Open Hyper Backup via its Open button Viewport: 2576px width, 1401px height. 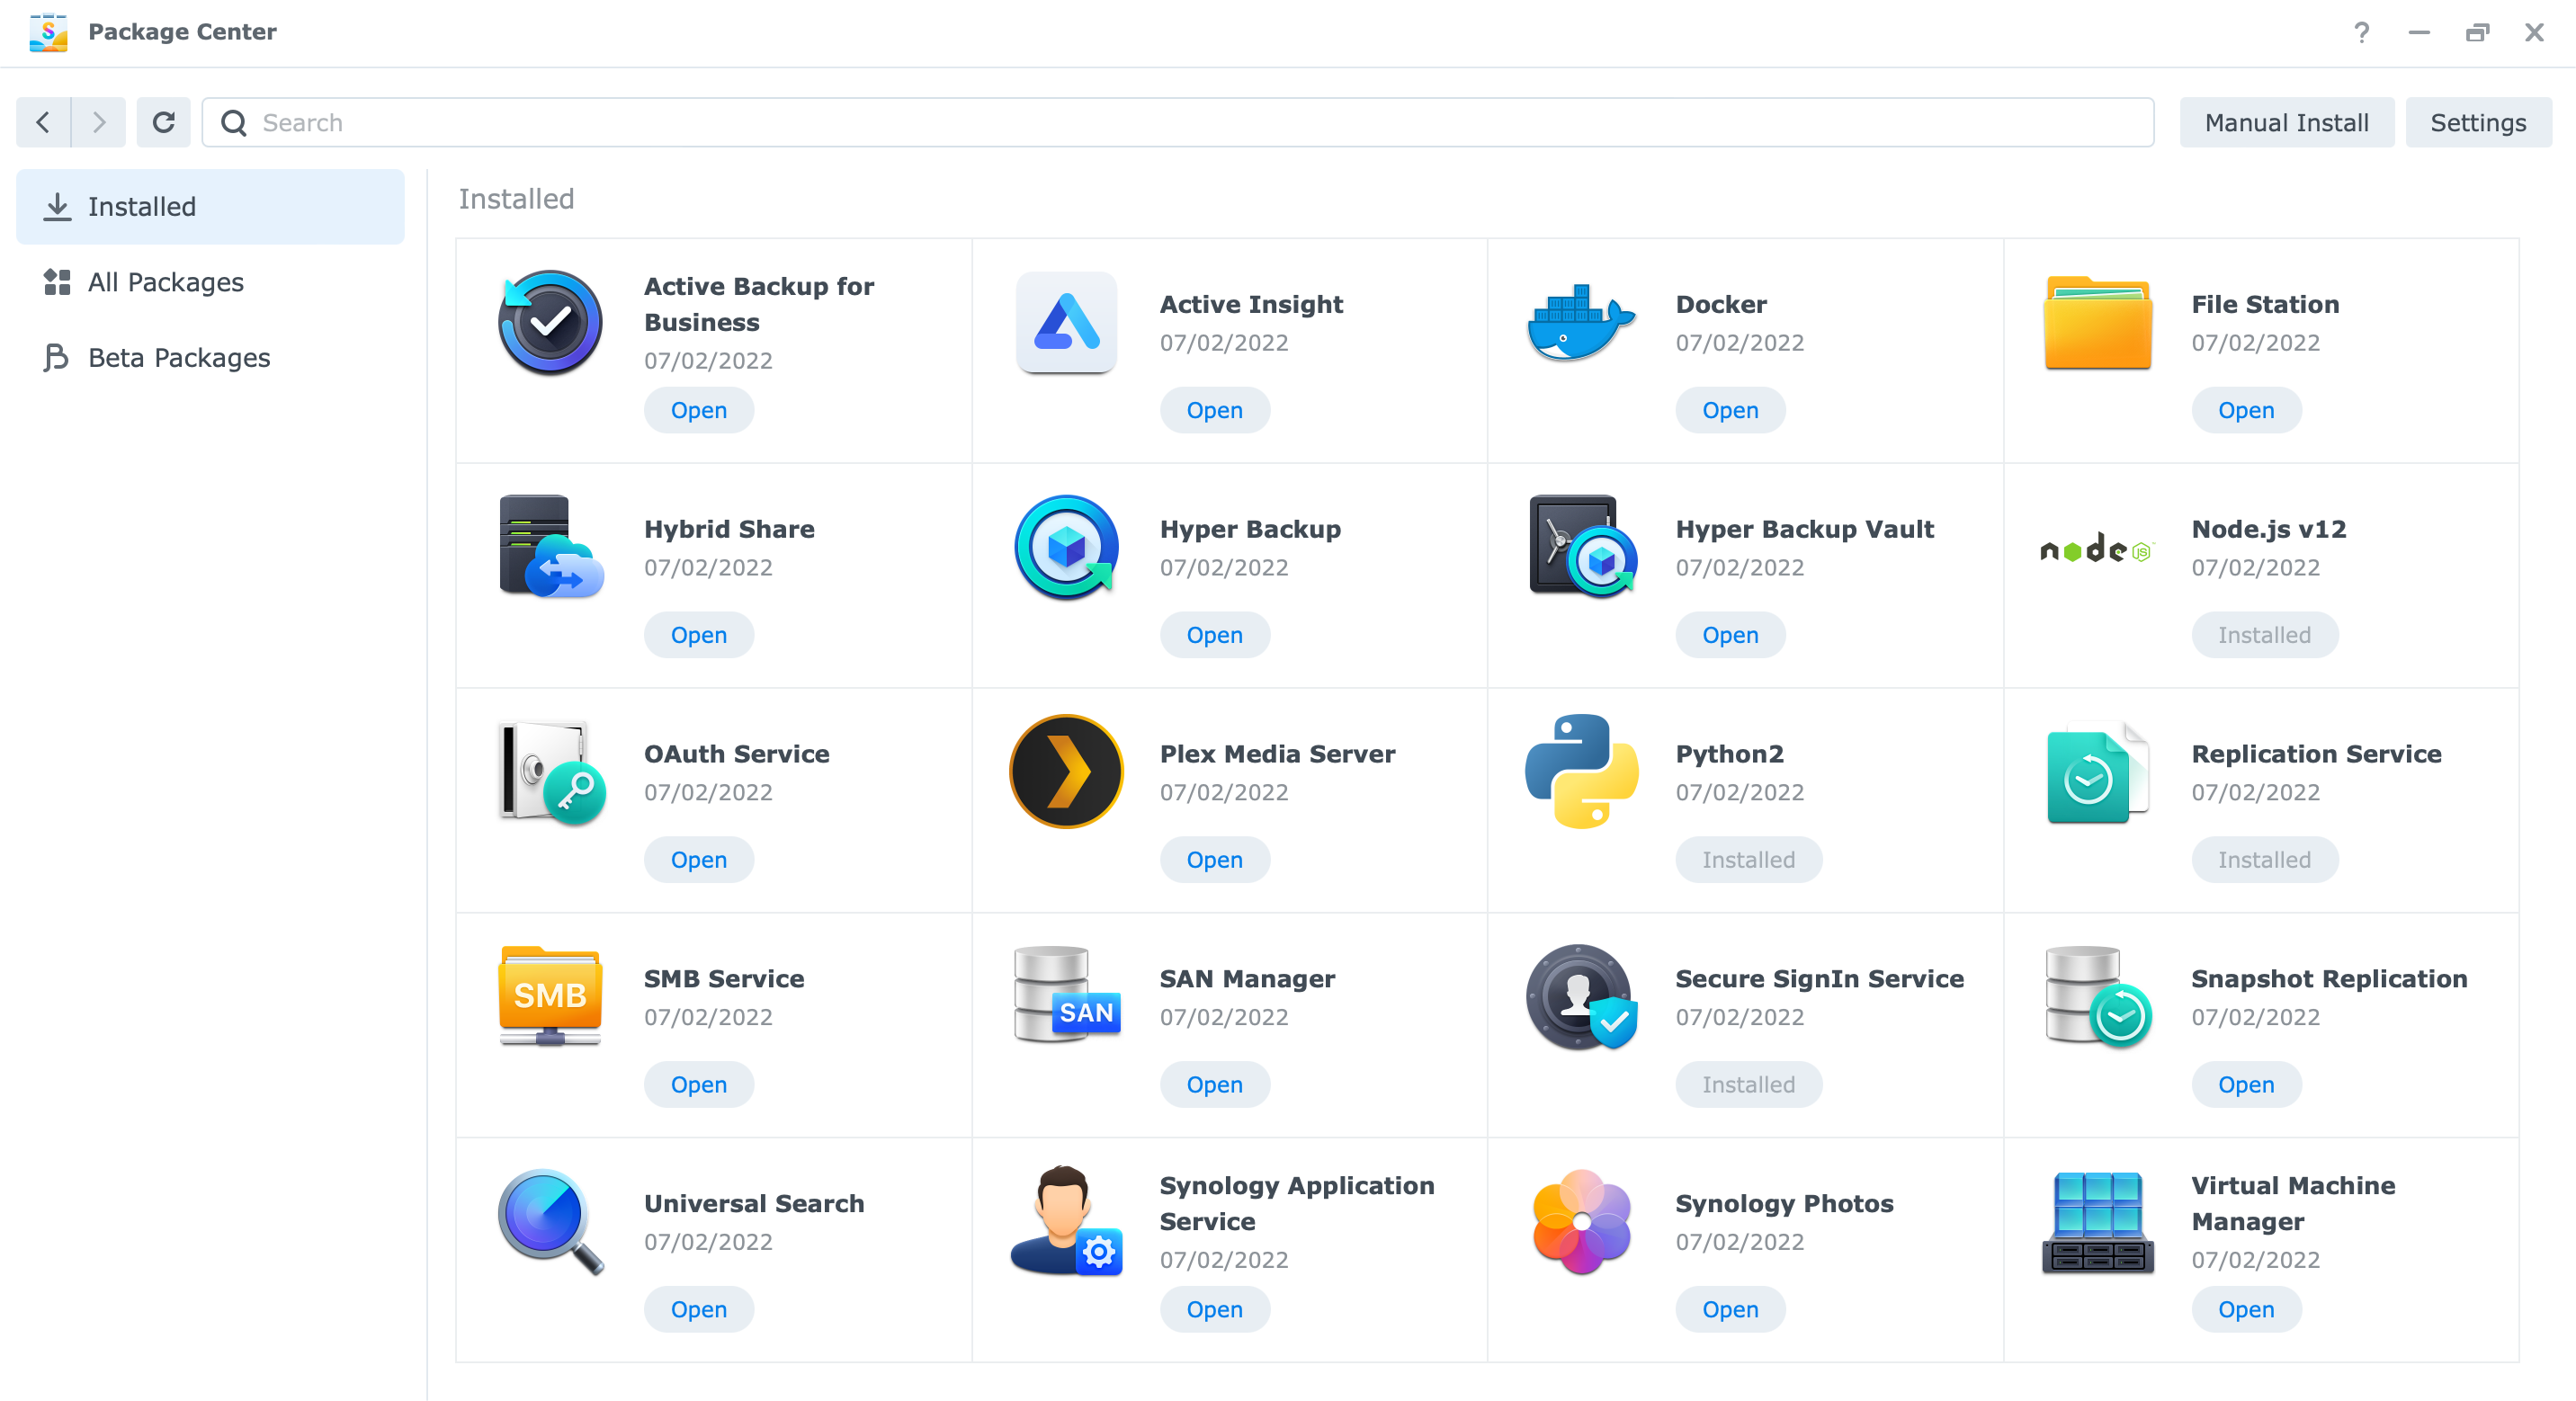[x=1214, y=635]
